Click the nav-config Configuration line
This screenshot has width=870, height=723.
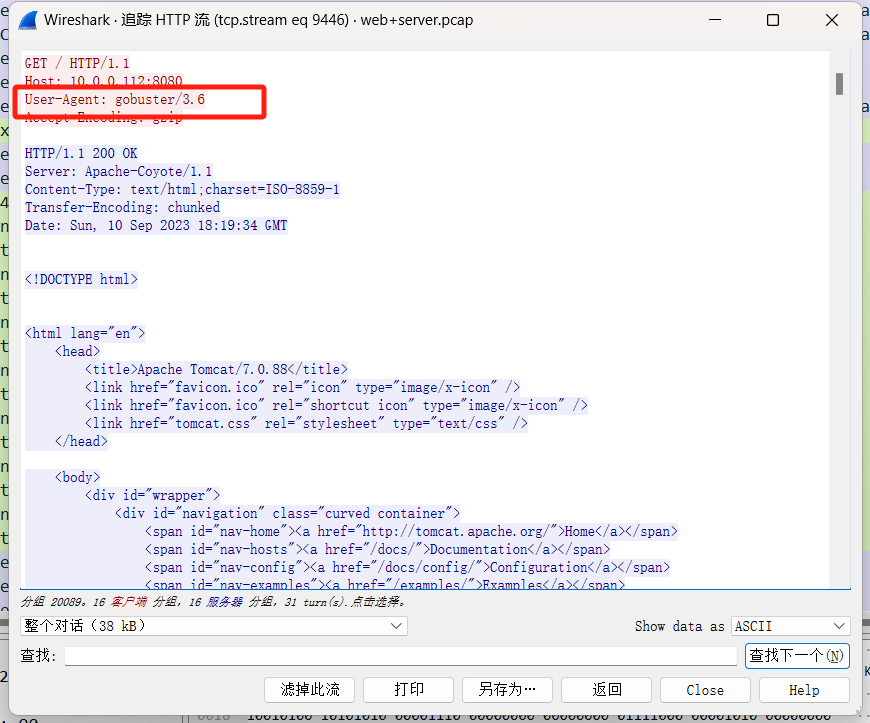tap(407, 568)
